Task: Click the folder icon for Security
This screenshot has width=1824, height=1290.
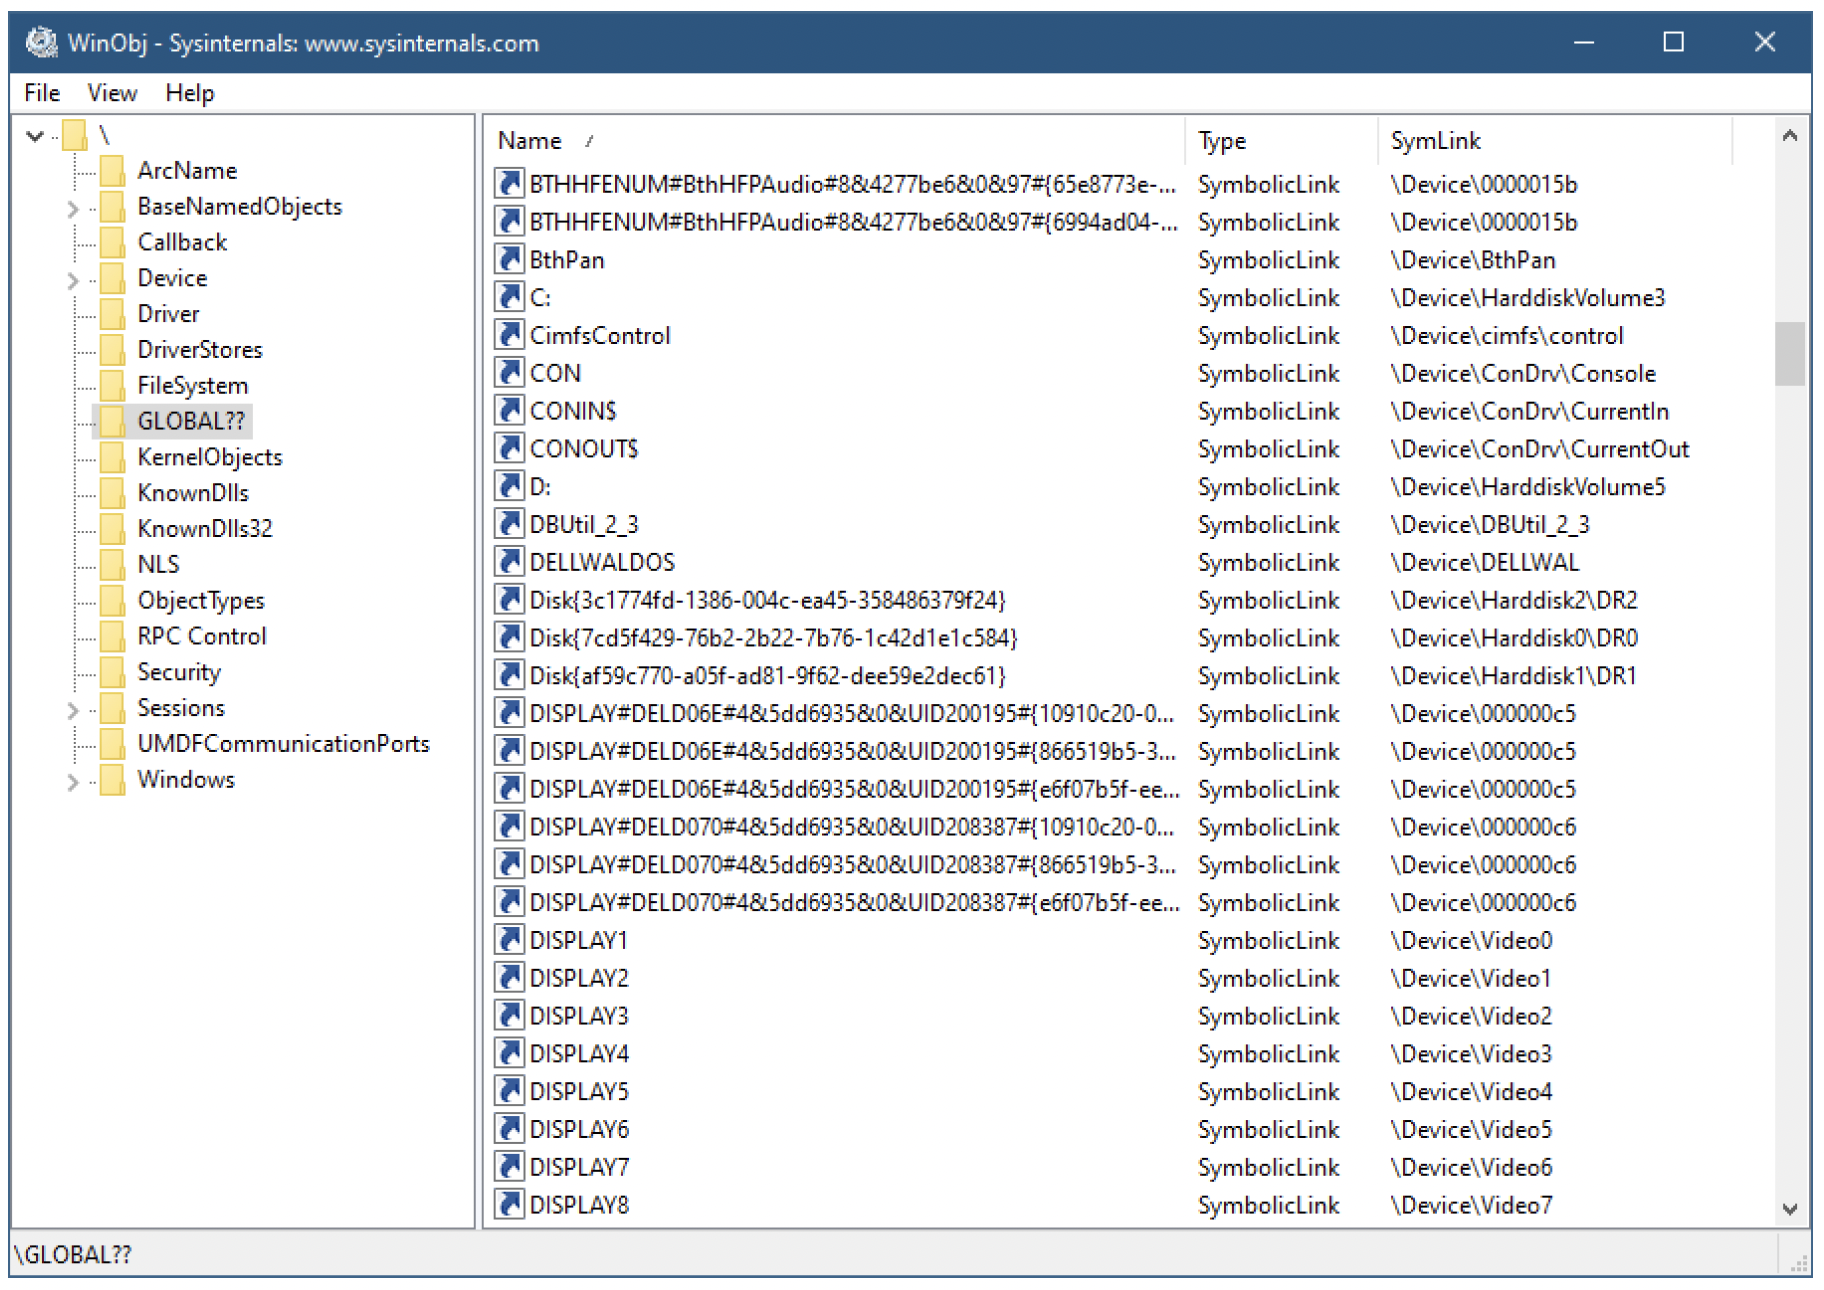Action: click(x=112, y=672)
